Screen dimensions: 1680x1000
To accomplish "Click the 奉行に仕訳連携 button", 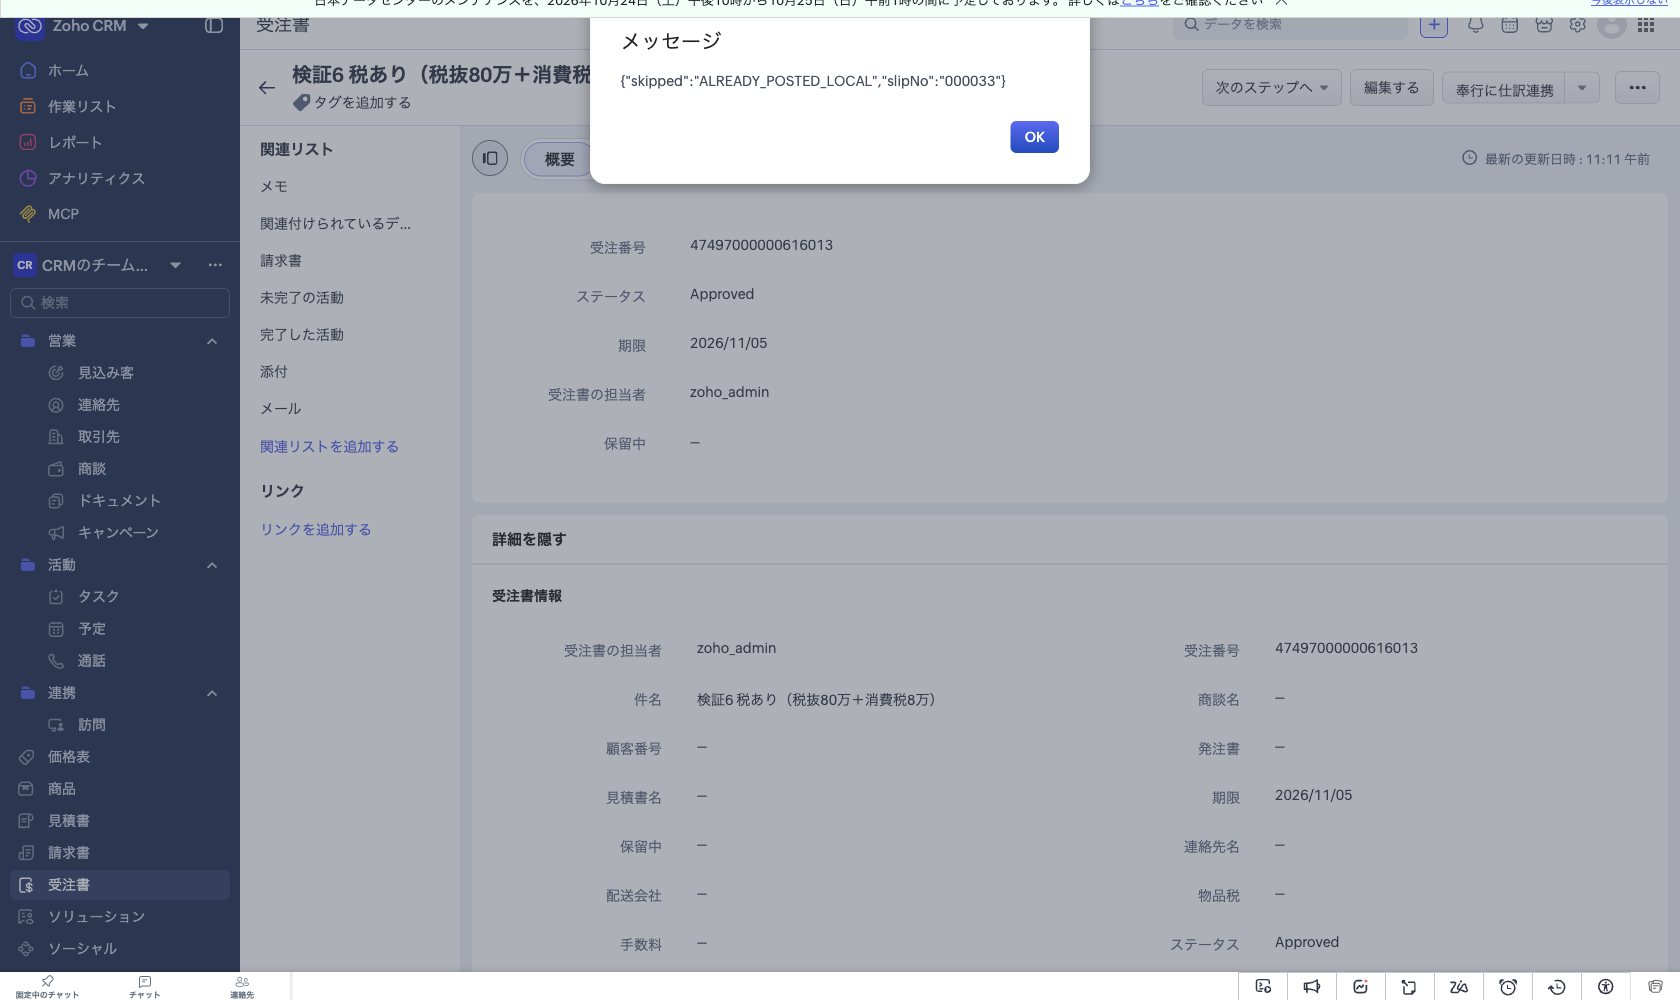I will pos(1504,89).
